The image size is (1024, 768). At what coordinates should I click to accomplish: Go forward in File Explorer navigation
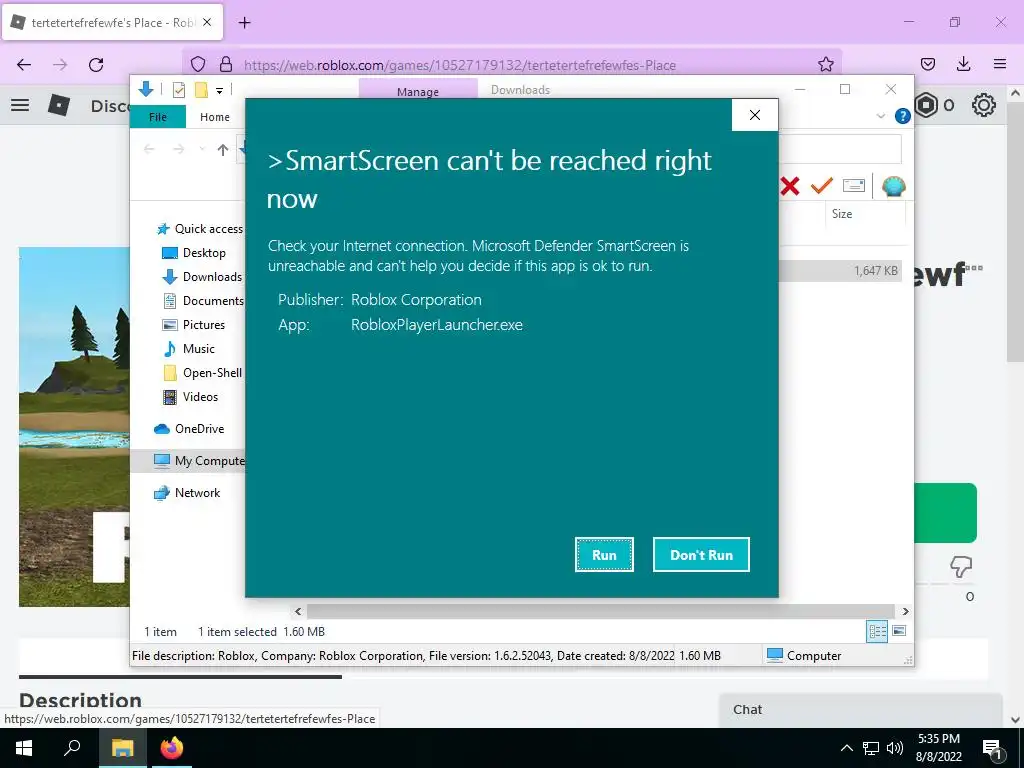click(178, 150)
